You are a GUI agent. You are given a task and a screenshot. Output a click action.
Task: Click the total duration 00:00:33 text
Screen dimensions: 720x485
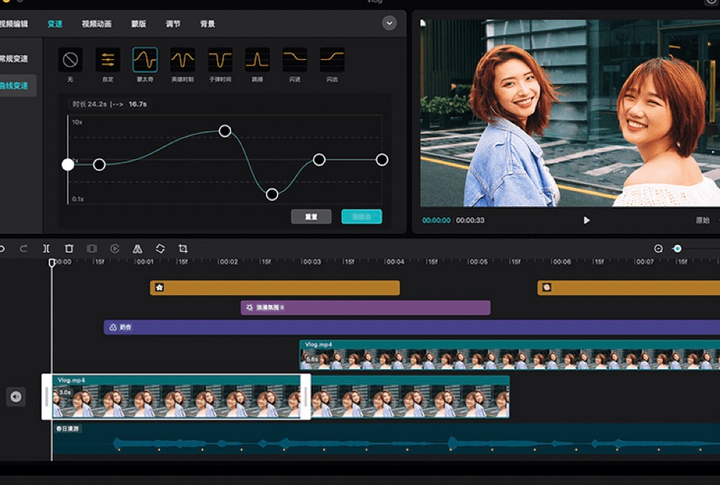click(470, 220)
